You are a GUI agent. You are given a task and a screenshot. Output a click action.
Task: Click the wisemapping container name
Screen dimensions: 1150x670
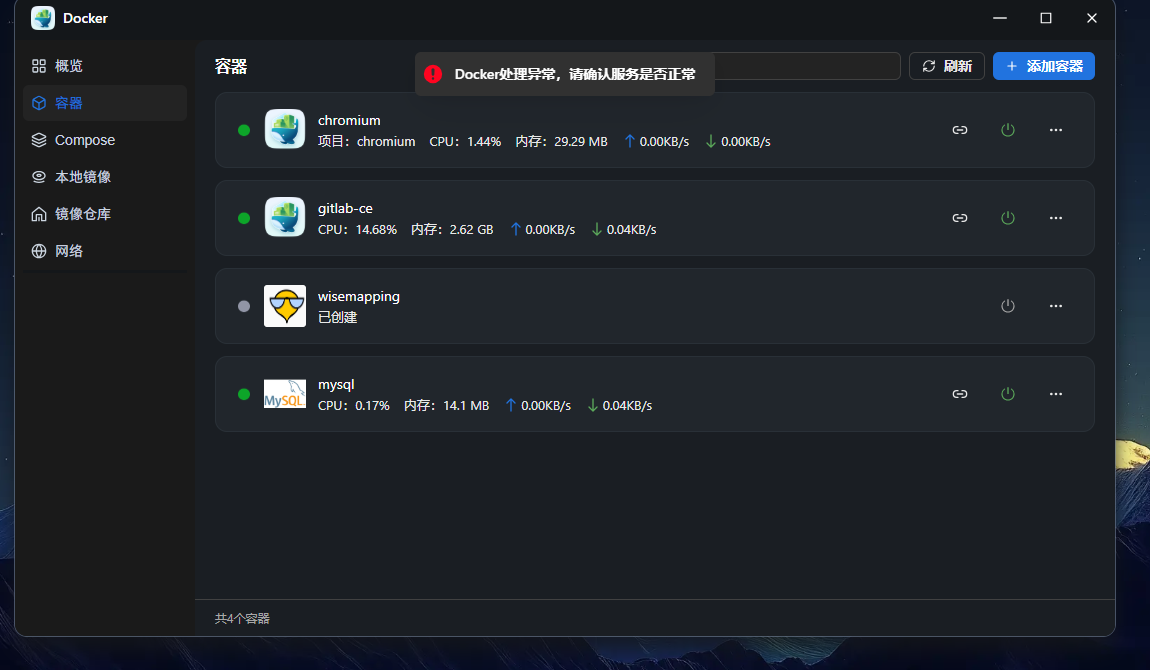coord(359,296)
